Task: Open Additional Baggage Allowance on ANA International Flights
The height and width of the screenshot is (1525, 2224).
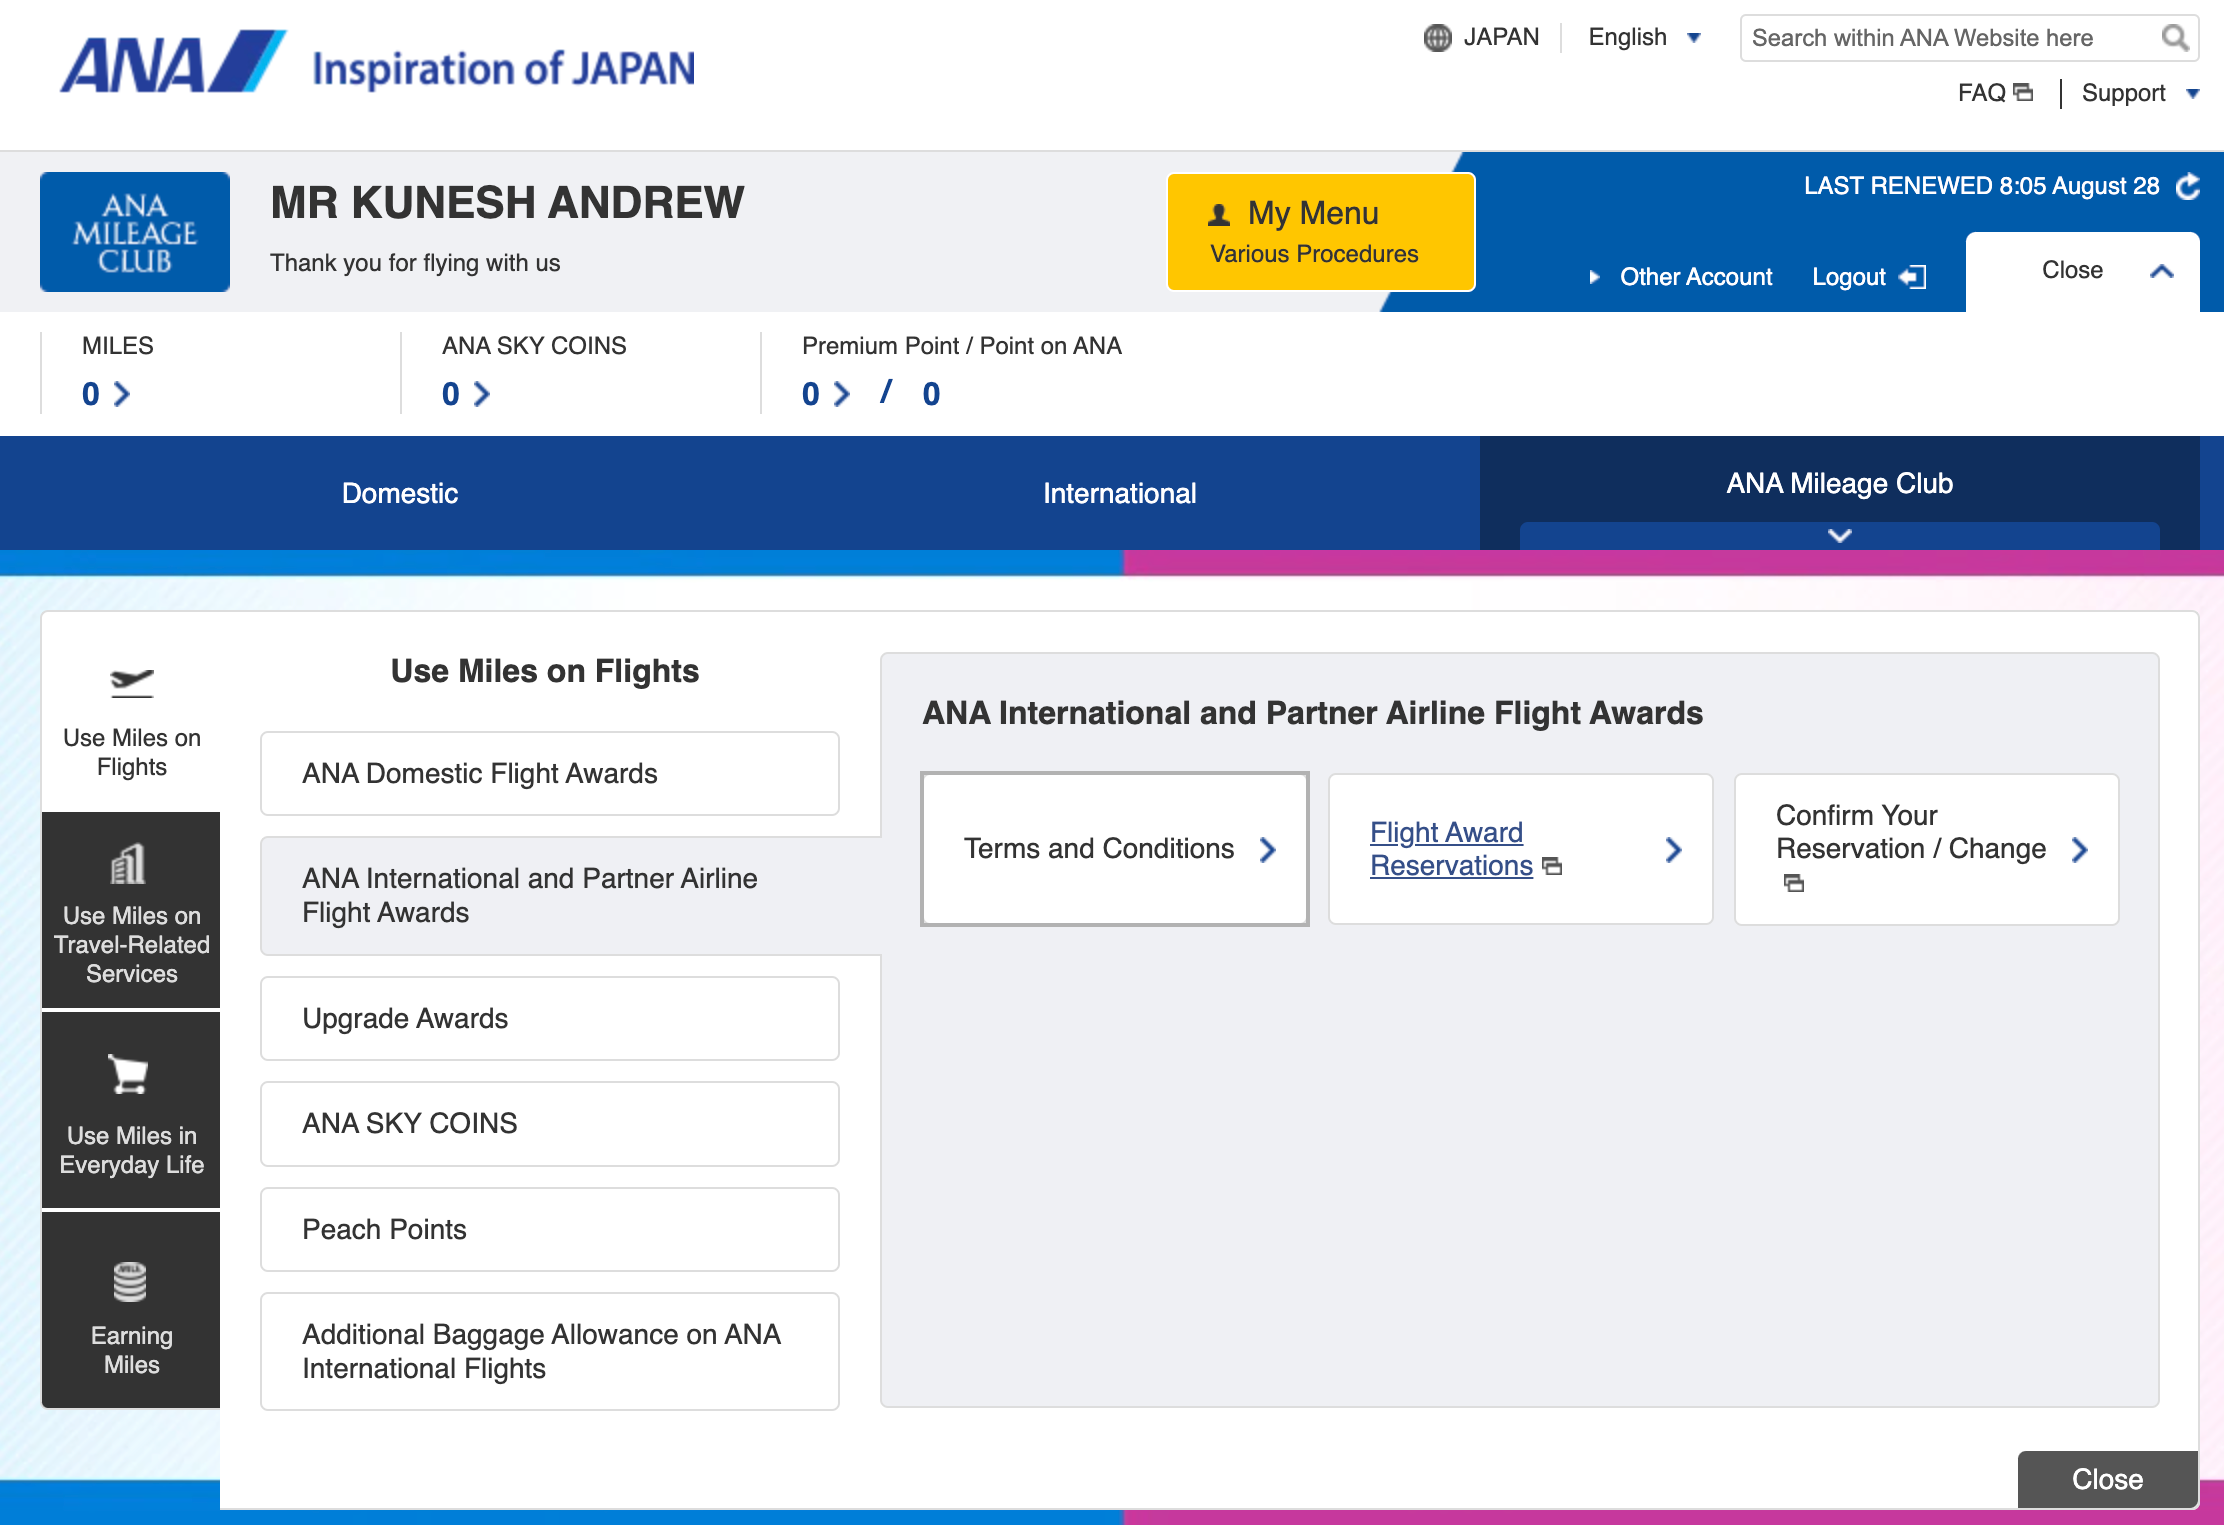Action: click(550, 1352)
